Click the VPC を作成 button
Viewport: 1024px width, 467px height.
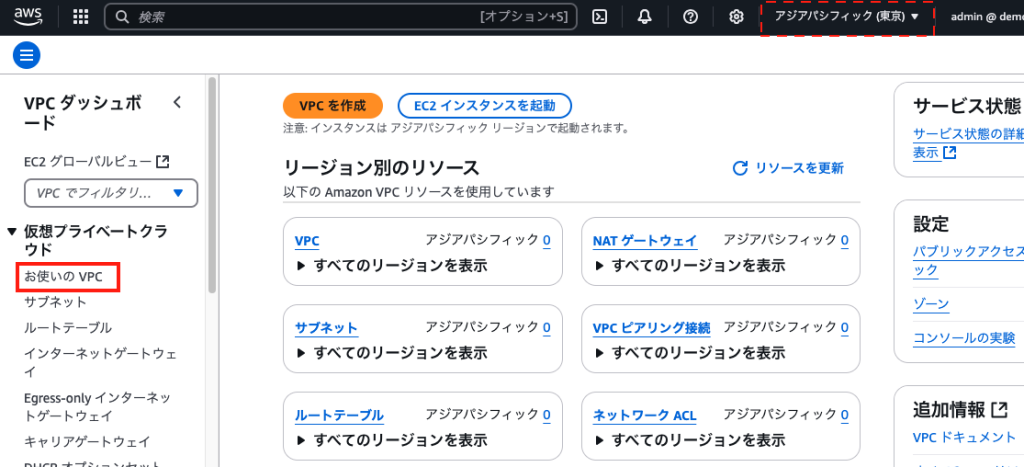pyautogui.click(x=332, y=106)
